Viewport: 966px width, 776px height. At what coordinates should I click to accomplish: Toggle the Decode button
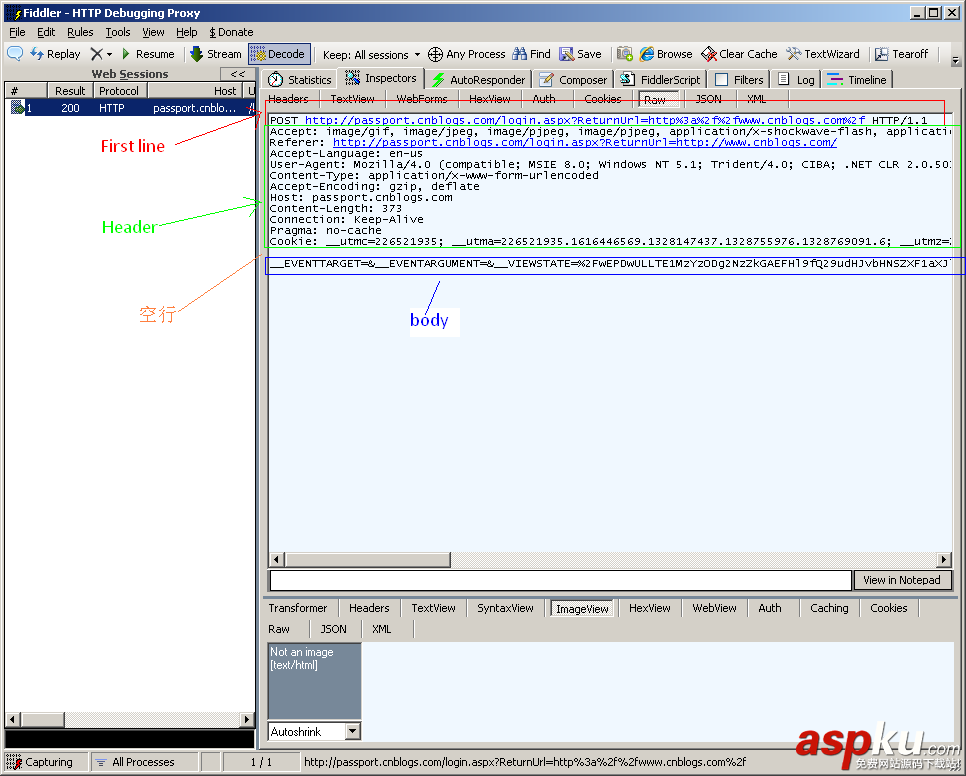(x=279, y=54)
